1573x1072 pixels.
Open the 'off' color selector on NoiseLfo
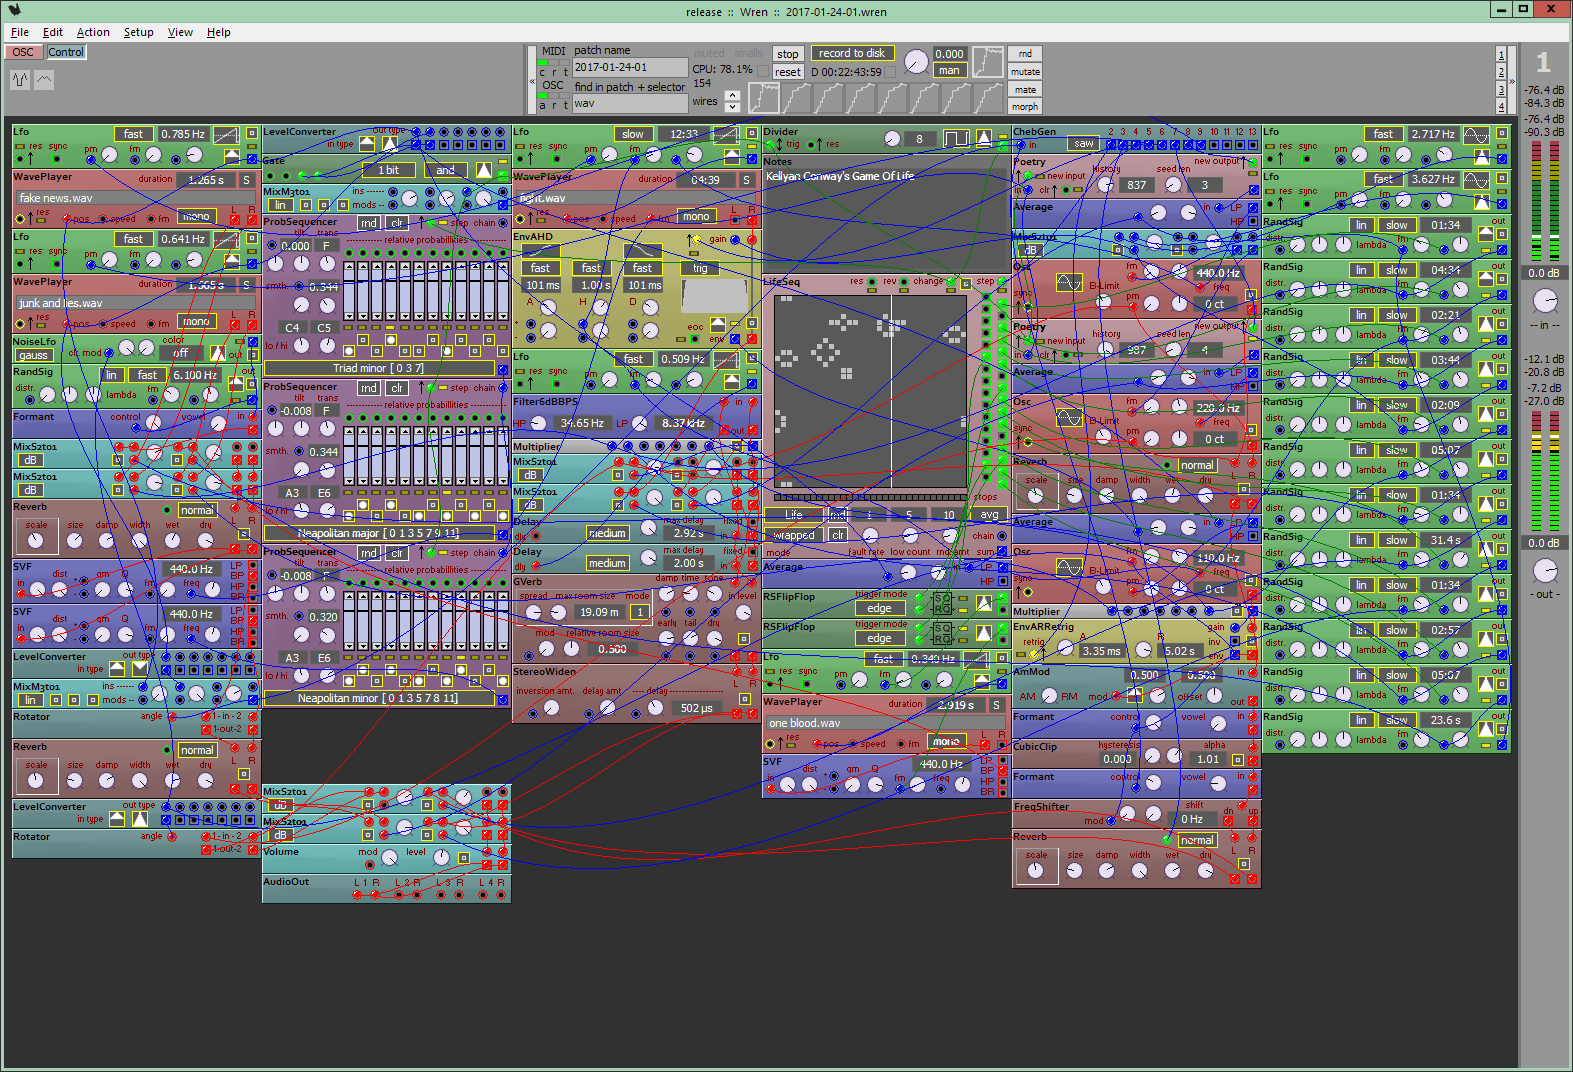coord(181,353)
